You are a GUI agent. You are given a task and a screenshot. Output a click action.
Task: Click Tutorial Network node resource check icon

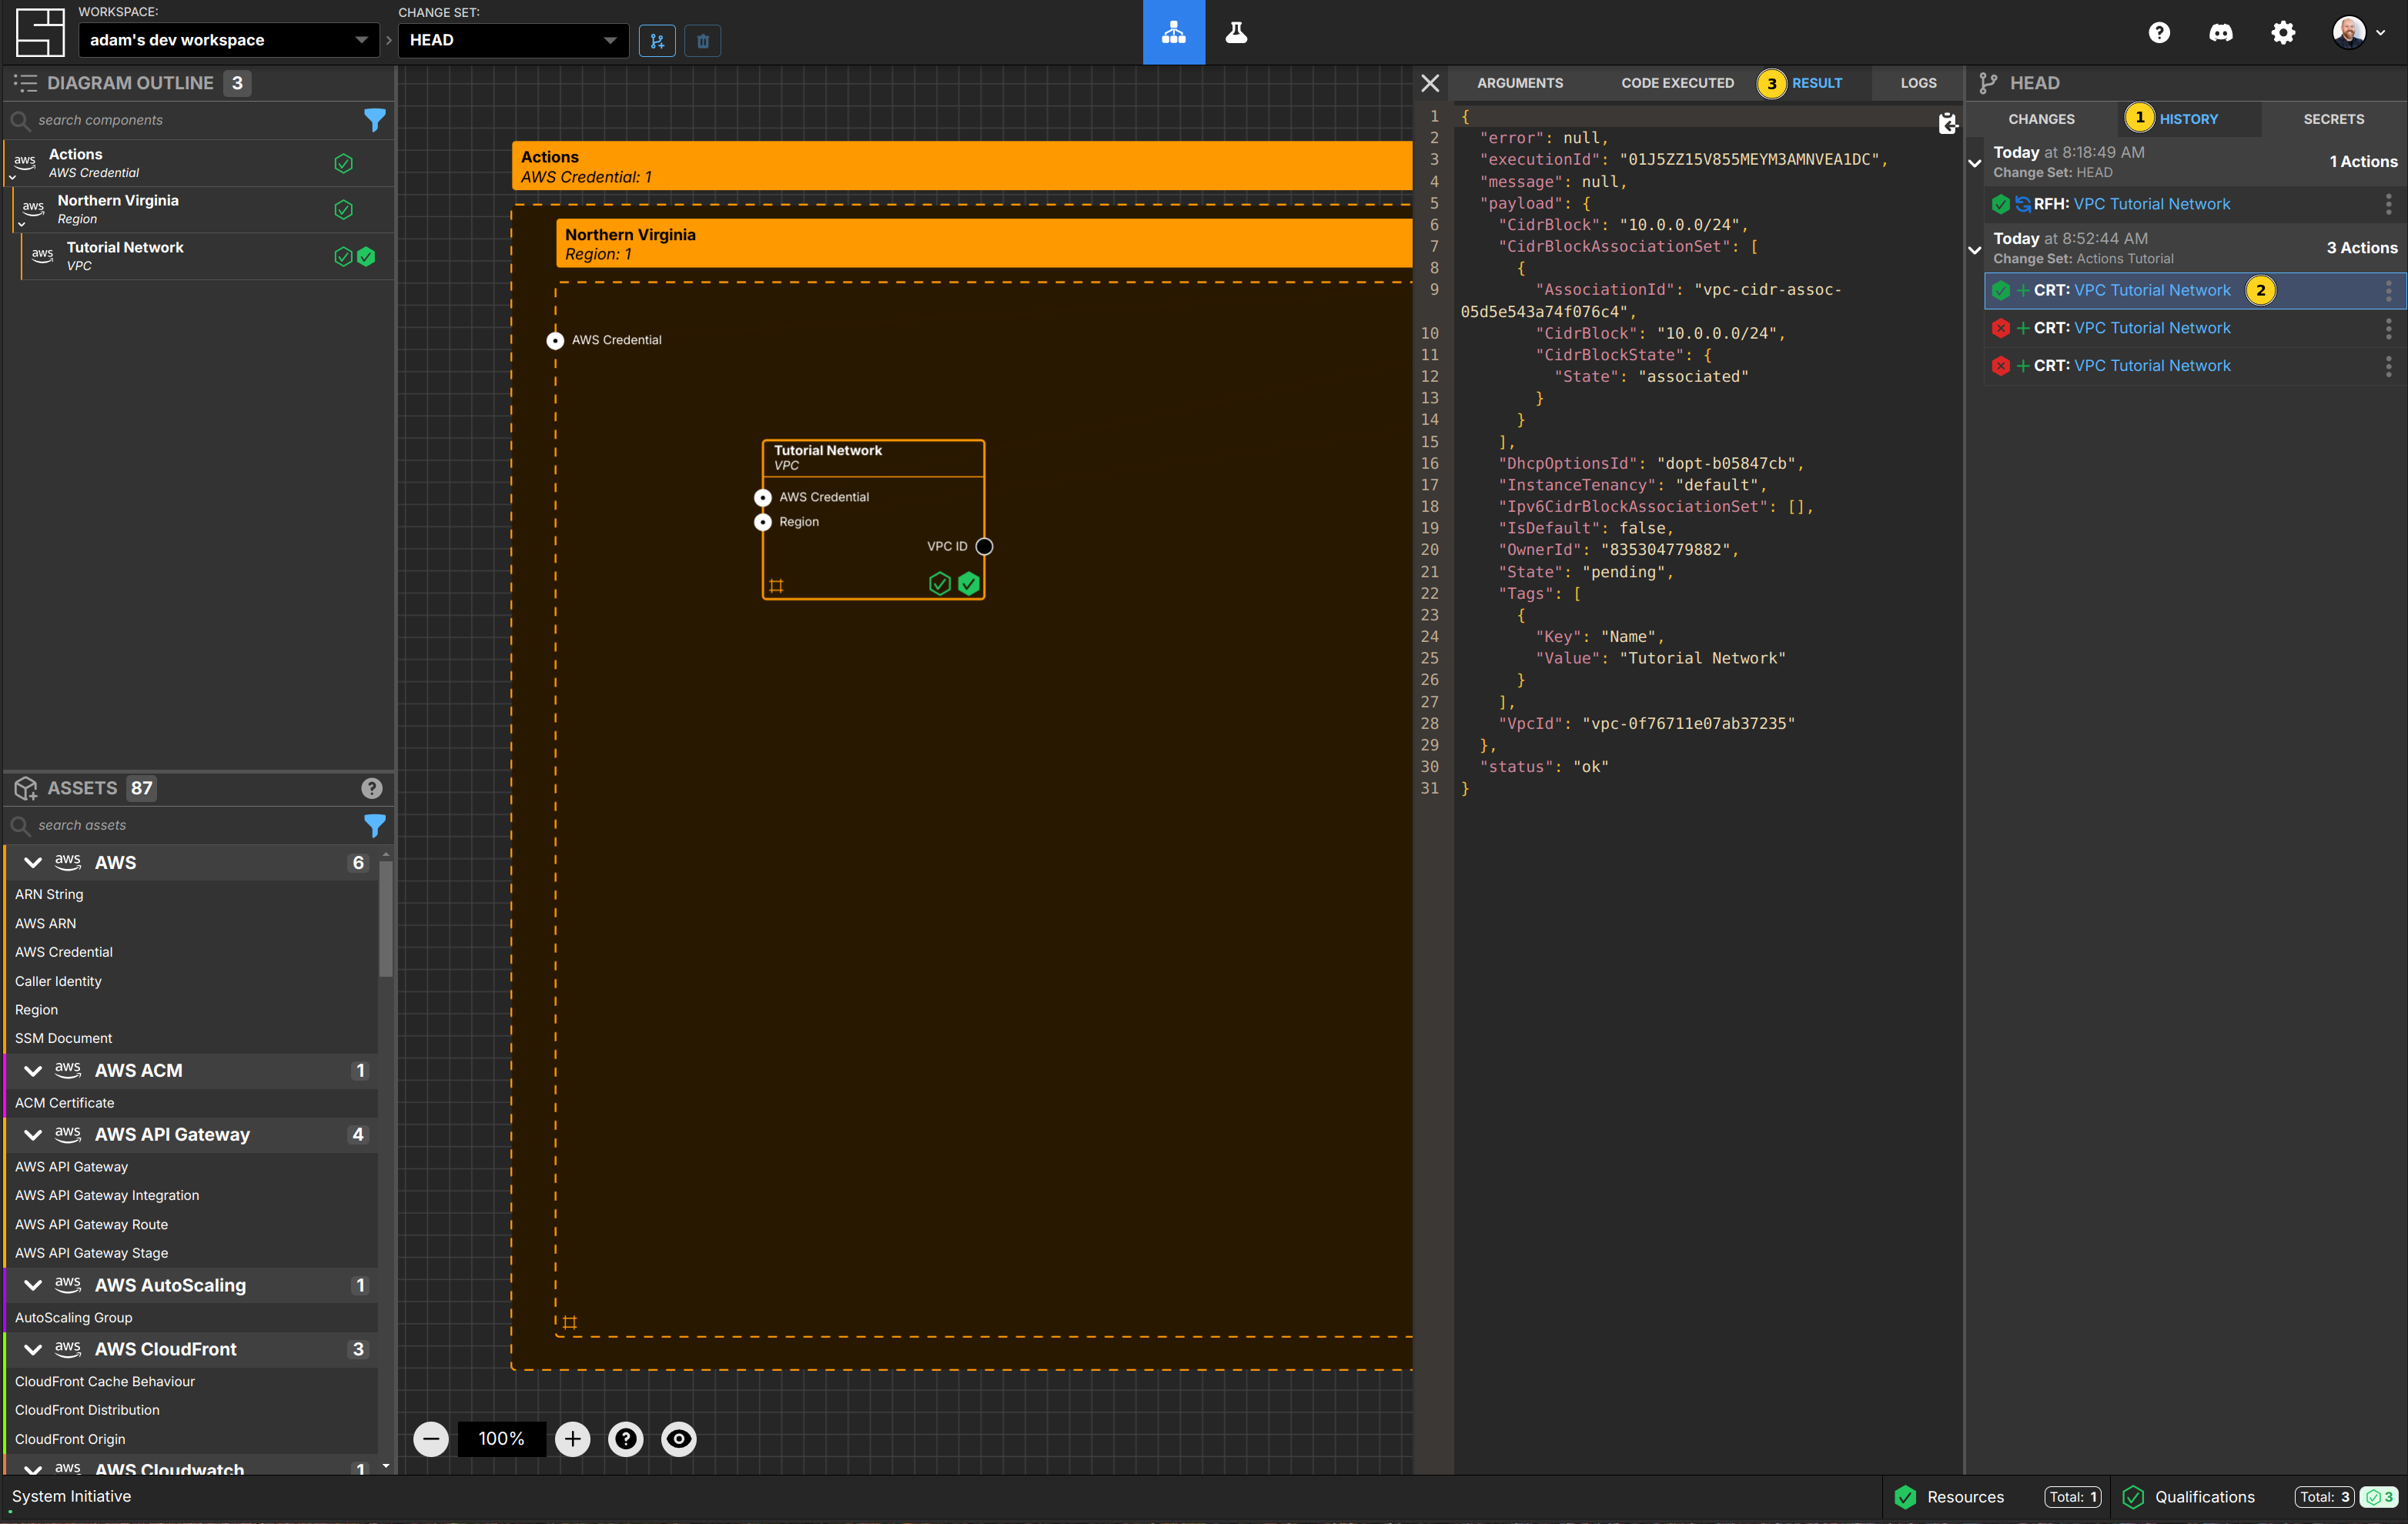(968, 584)
